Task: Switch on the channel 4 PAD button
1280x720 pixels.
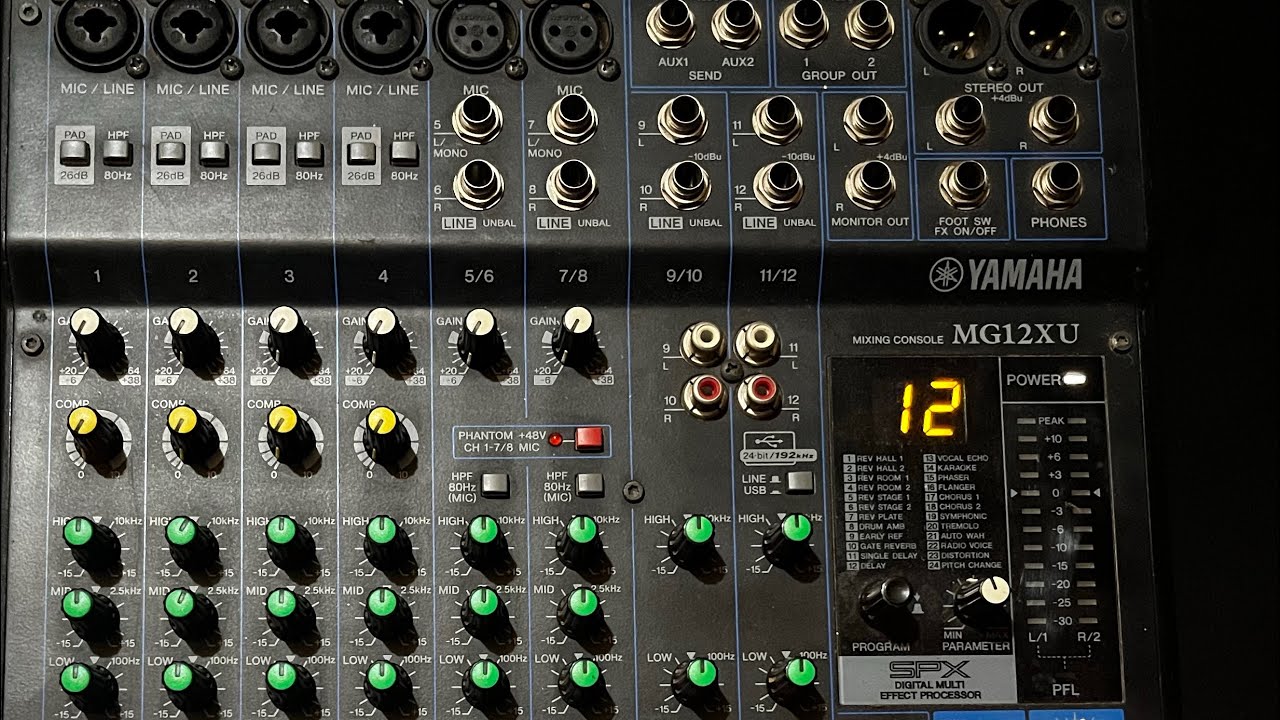Action: (360, 154)
